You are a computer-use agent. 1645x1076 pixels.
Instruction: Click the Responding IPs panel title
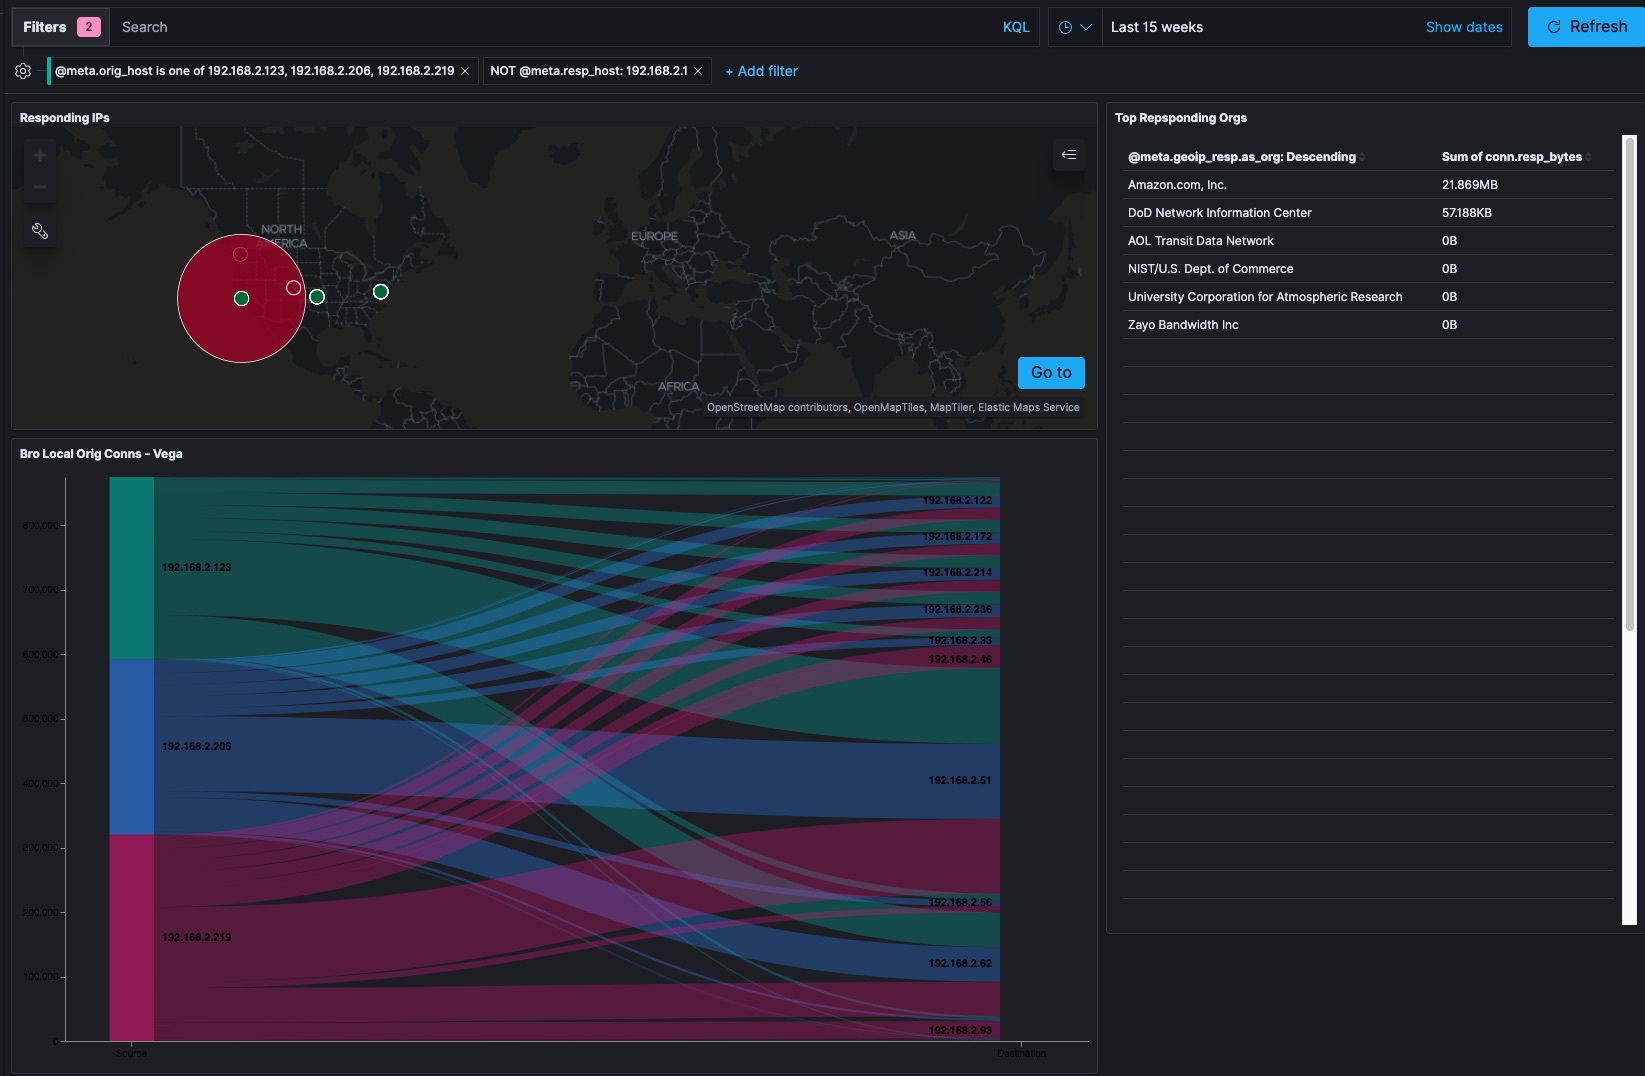(65, 118)
